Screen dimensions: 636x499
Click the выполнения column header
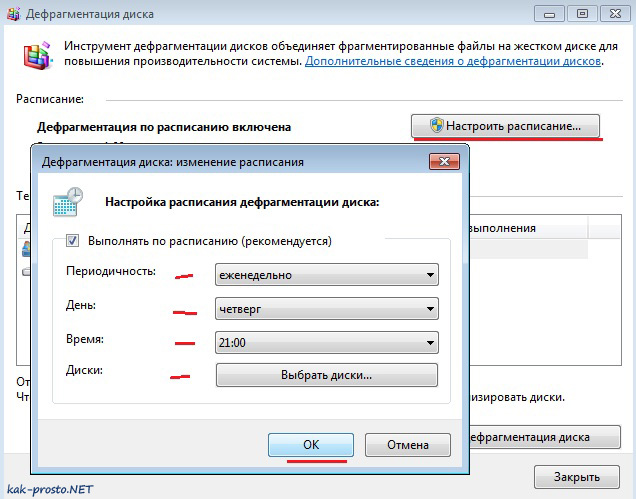pyautogui.click(x=528, y=228)
